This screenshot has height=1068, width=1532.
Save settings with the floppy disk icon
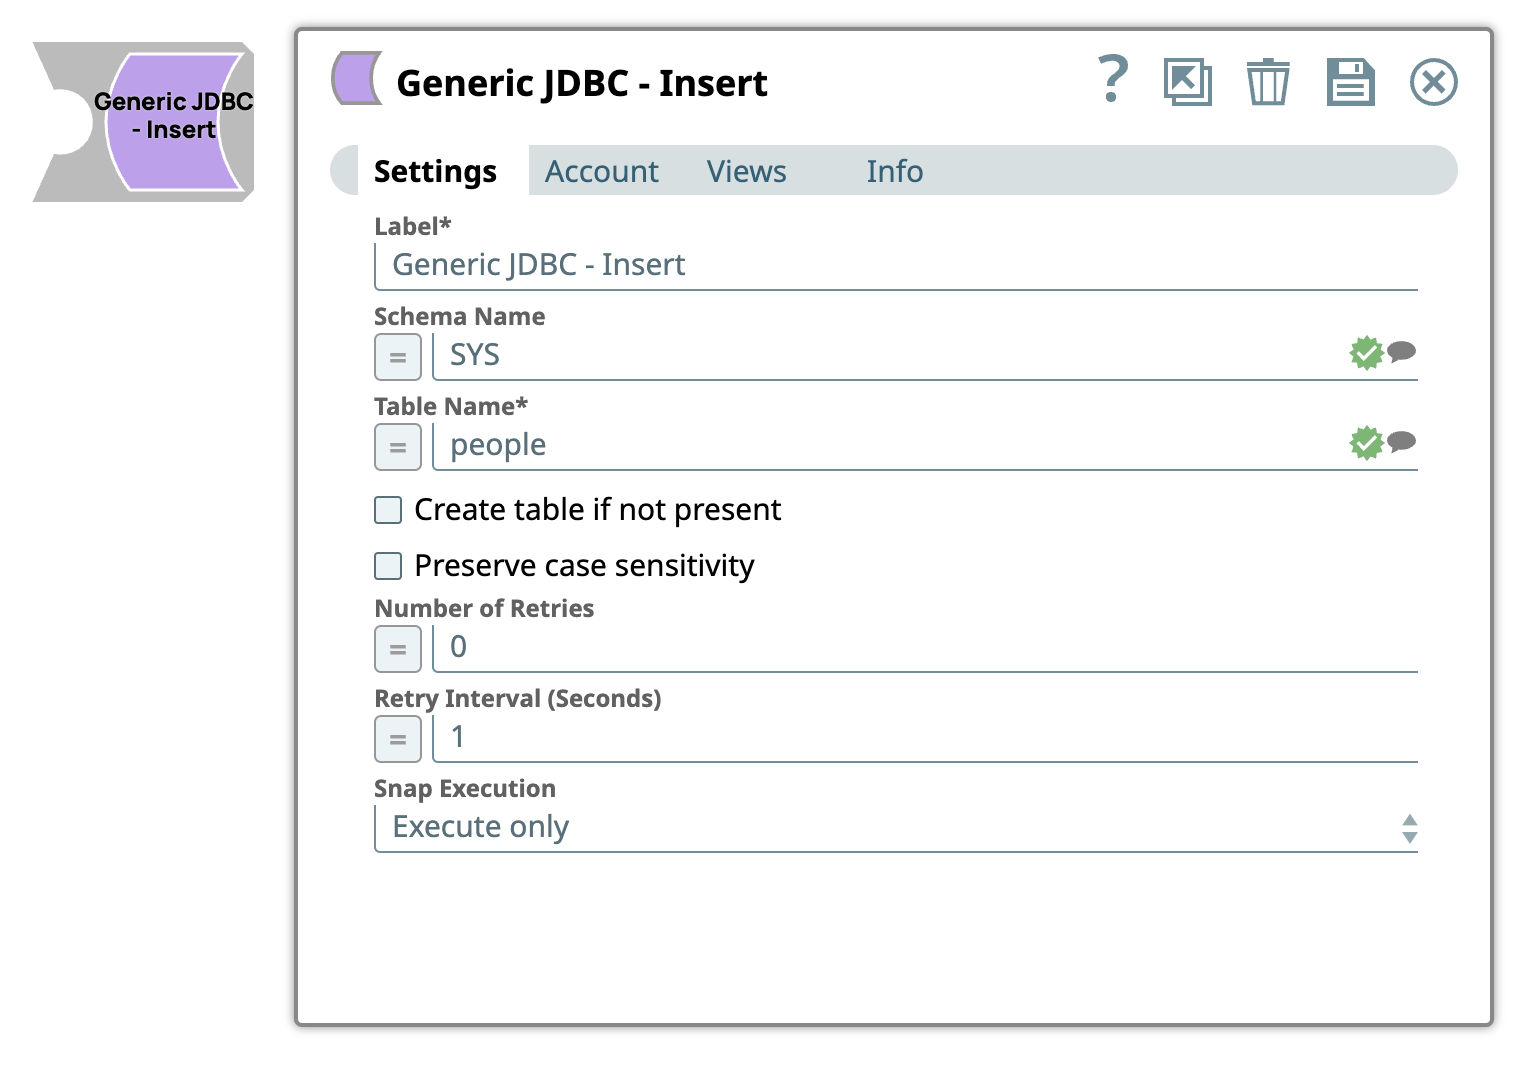1350,82
